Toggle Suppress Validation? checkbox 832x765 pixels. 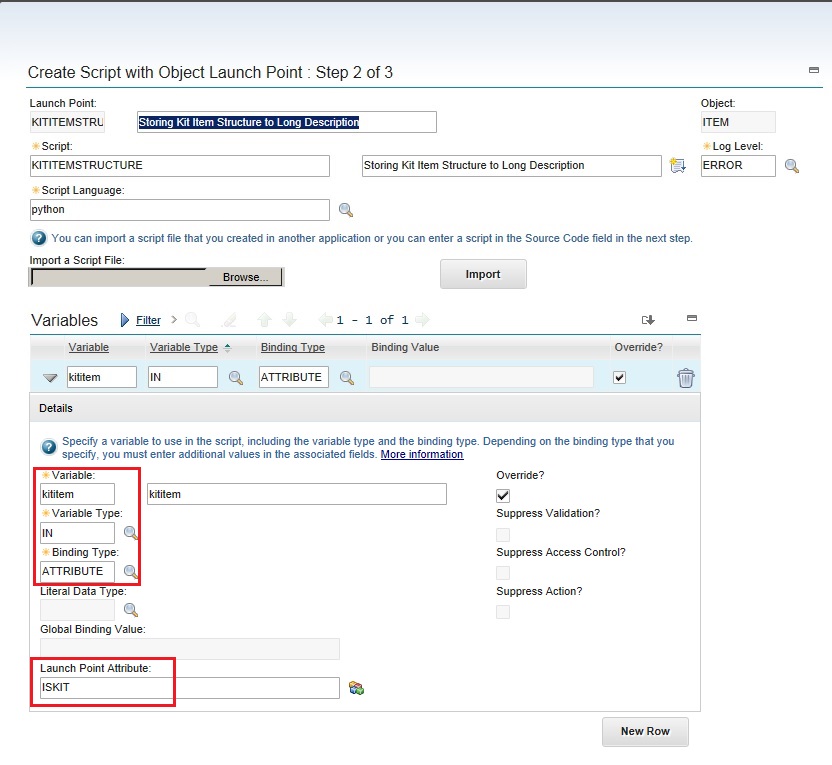(503, 534)
